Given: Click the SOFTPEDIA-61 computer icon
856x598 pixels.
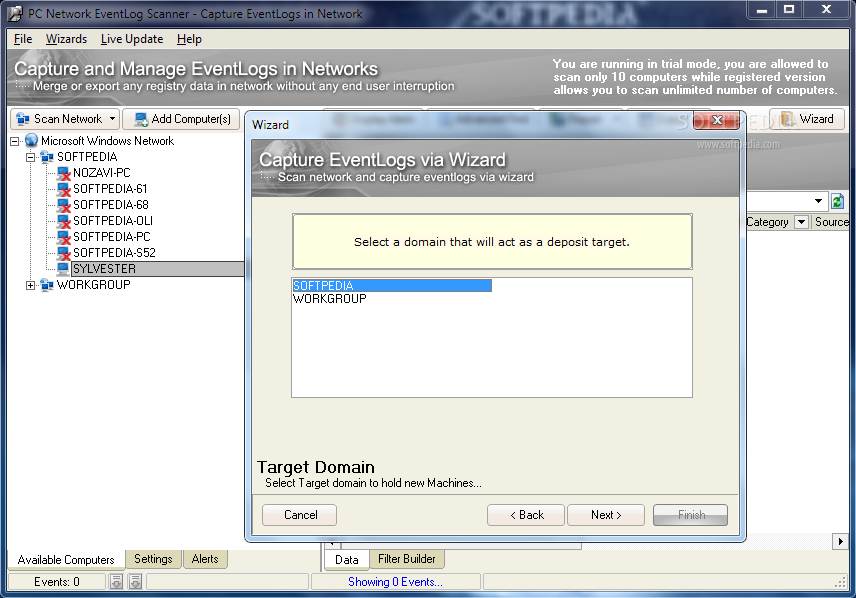Looking at the screenshot, I should [64, 189].
